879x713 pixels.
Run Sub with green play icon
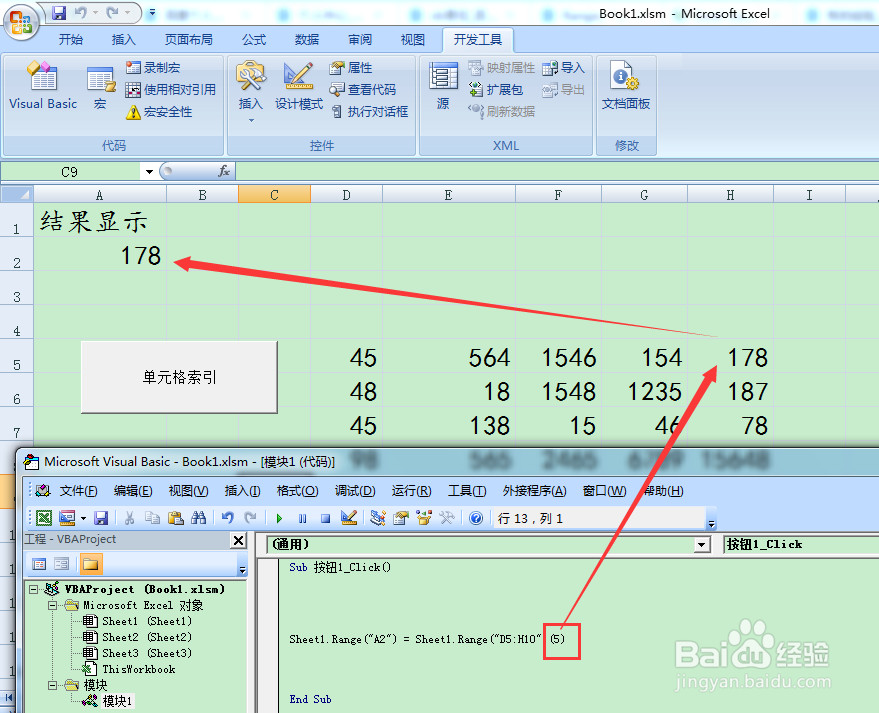tap(279, 518)
